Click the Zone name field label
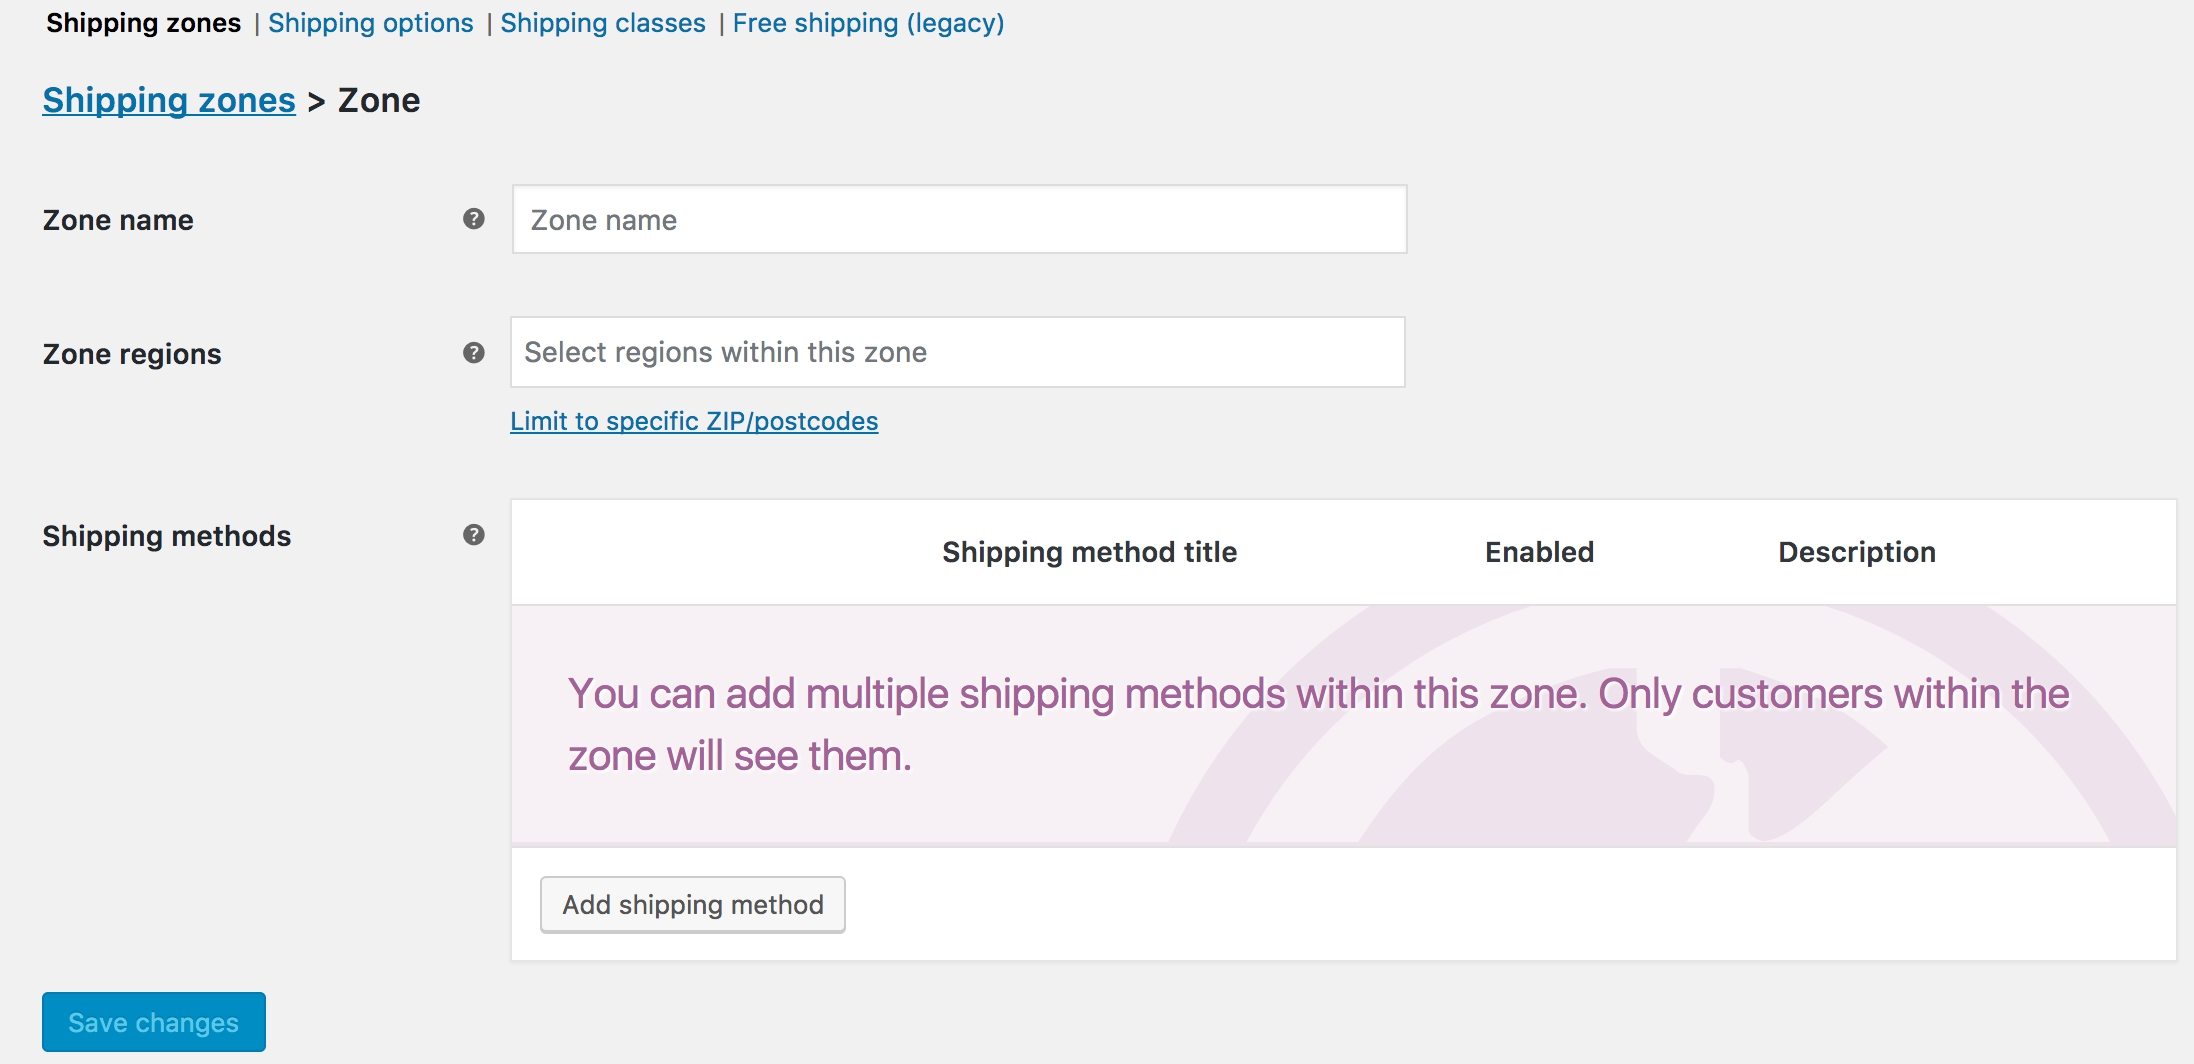This screenshot has height=1064, width=2194. [118, 220]
